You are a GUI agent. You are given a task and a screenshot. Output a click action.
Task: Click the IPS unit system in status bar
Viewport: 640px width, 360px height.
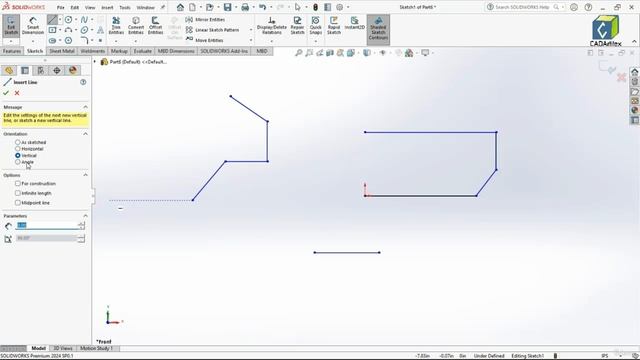click(x=604, y=356)
